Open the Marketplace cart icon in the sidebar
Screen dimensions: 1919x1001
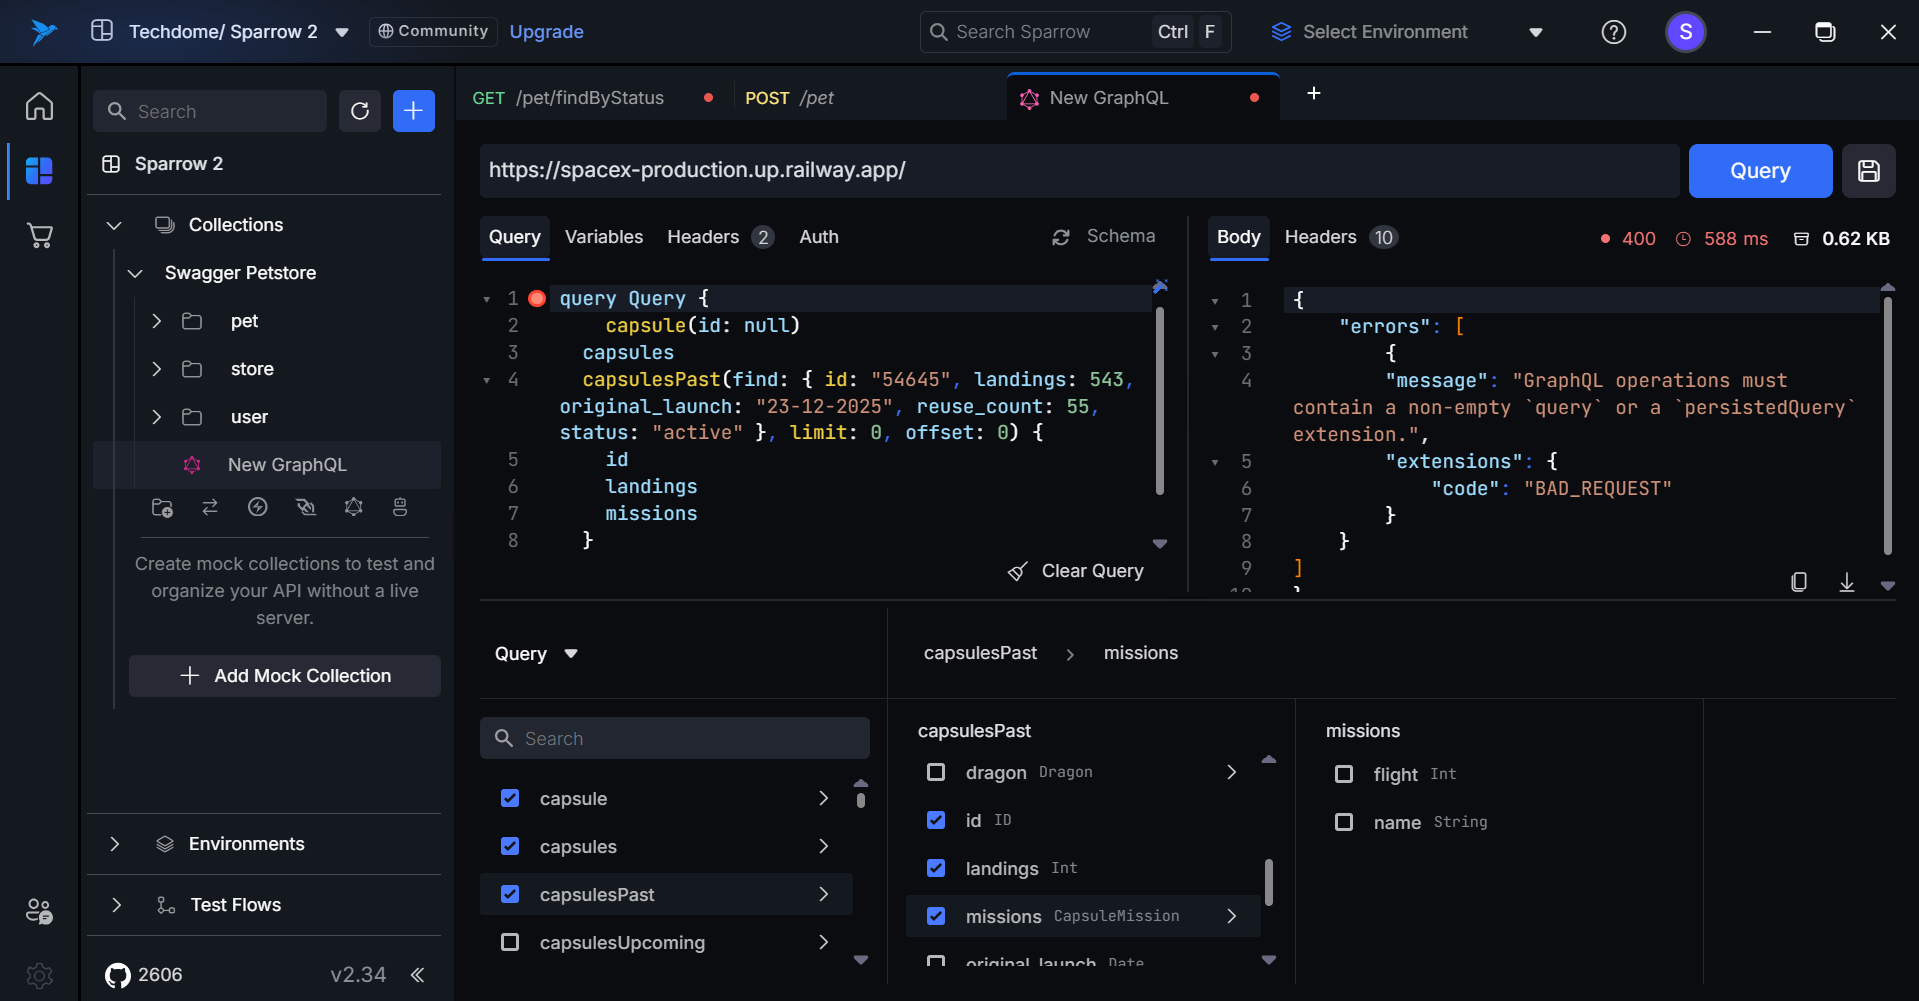(39, 235)
